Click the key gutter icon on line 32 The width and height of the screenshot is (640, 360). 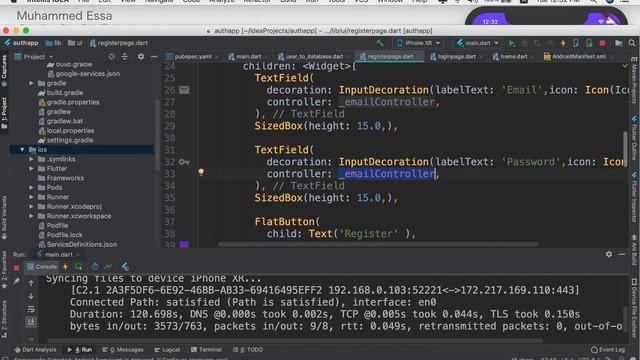(x=184, y=162)
